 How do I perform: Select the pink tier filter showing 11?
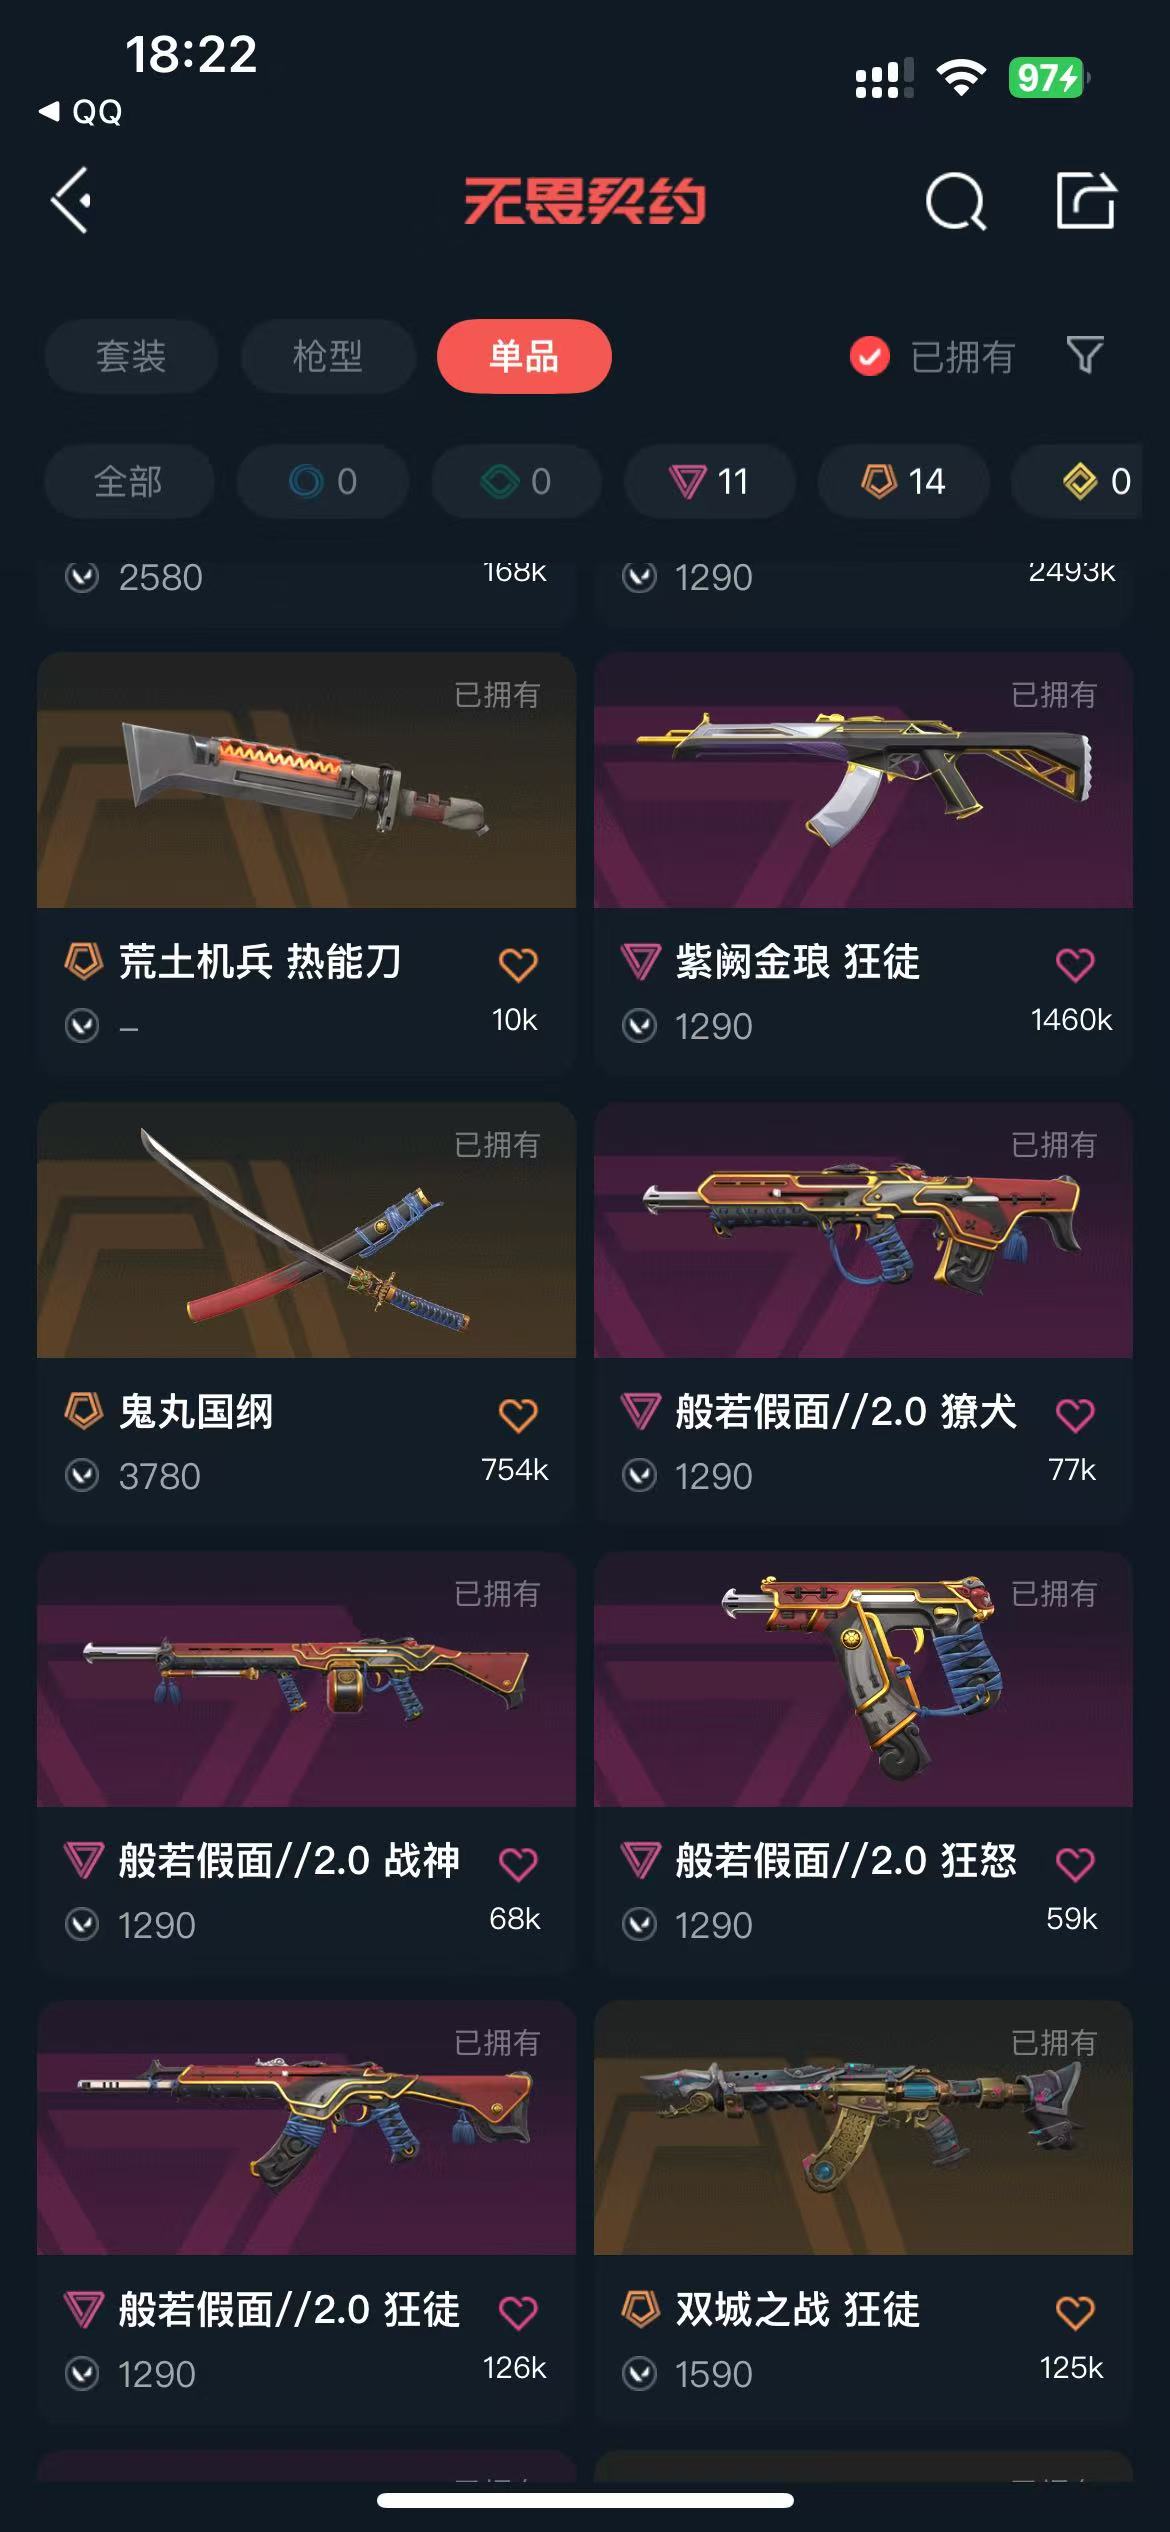710,481
